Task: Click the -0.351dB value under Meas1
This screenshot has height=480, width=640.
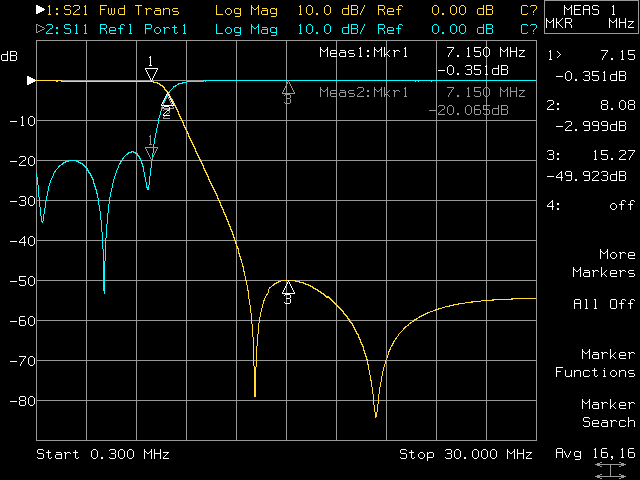Action: pyautogui.click(x=473, y=71)
